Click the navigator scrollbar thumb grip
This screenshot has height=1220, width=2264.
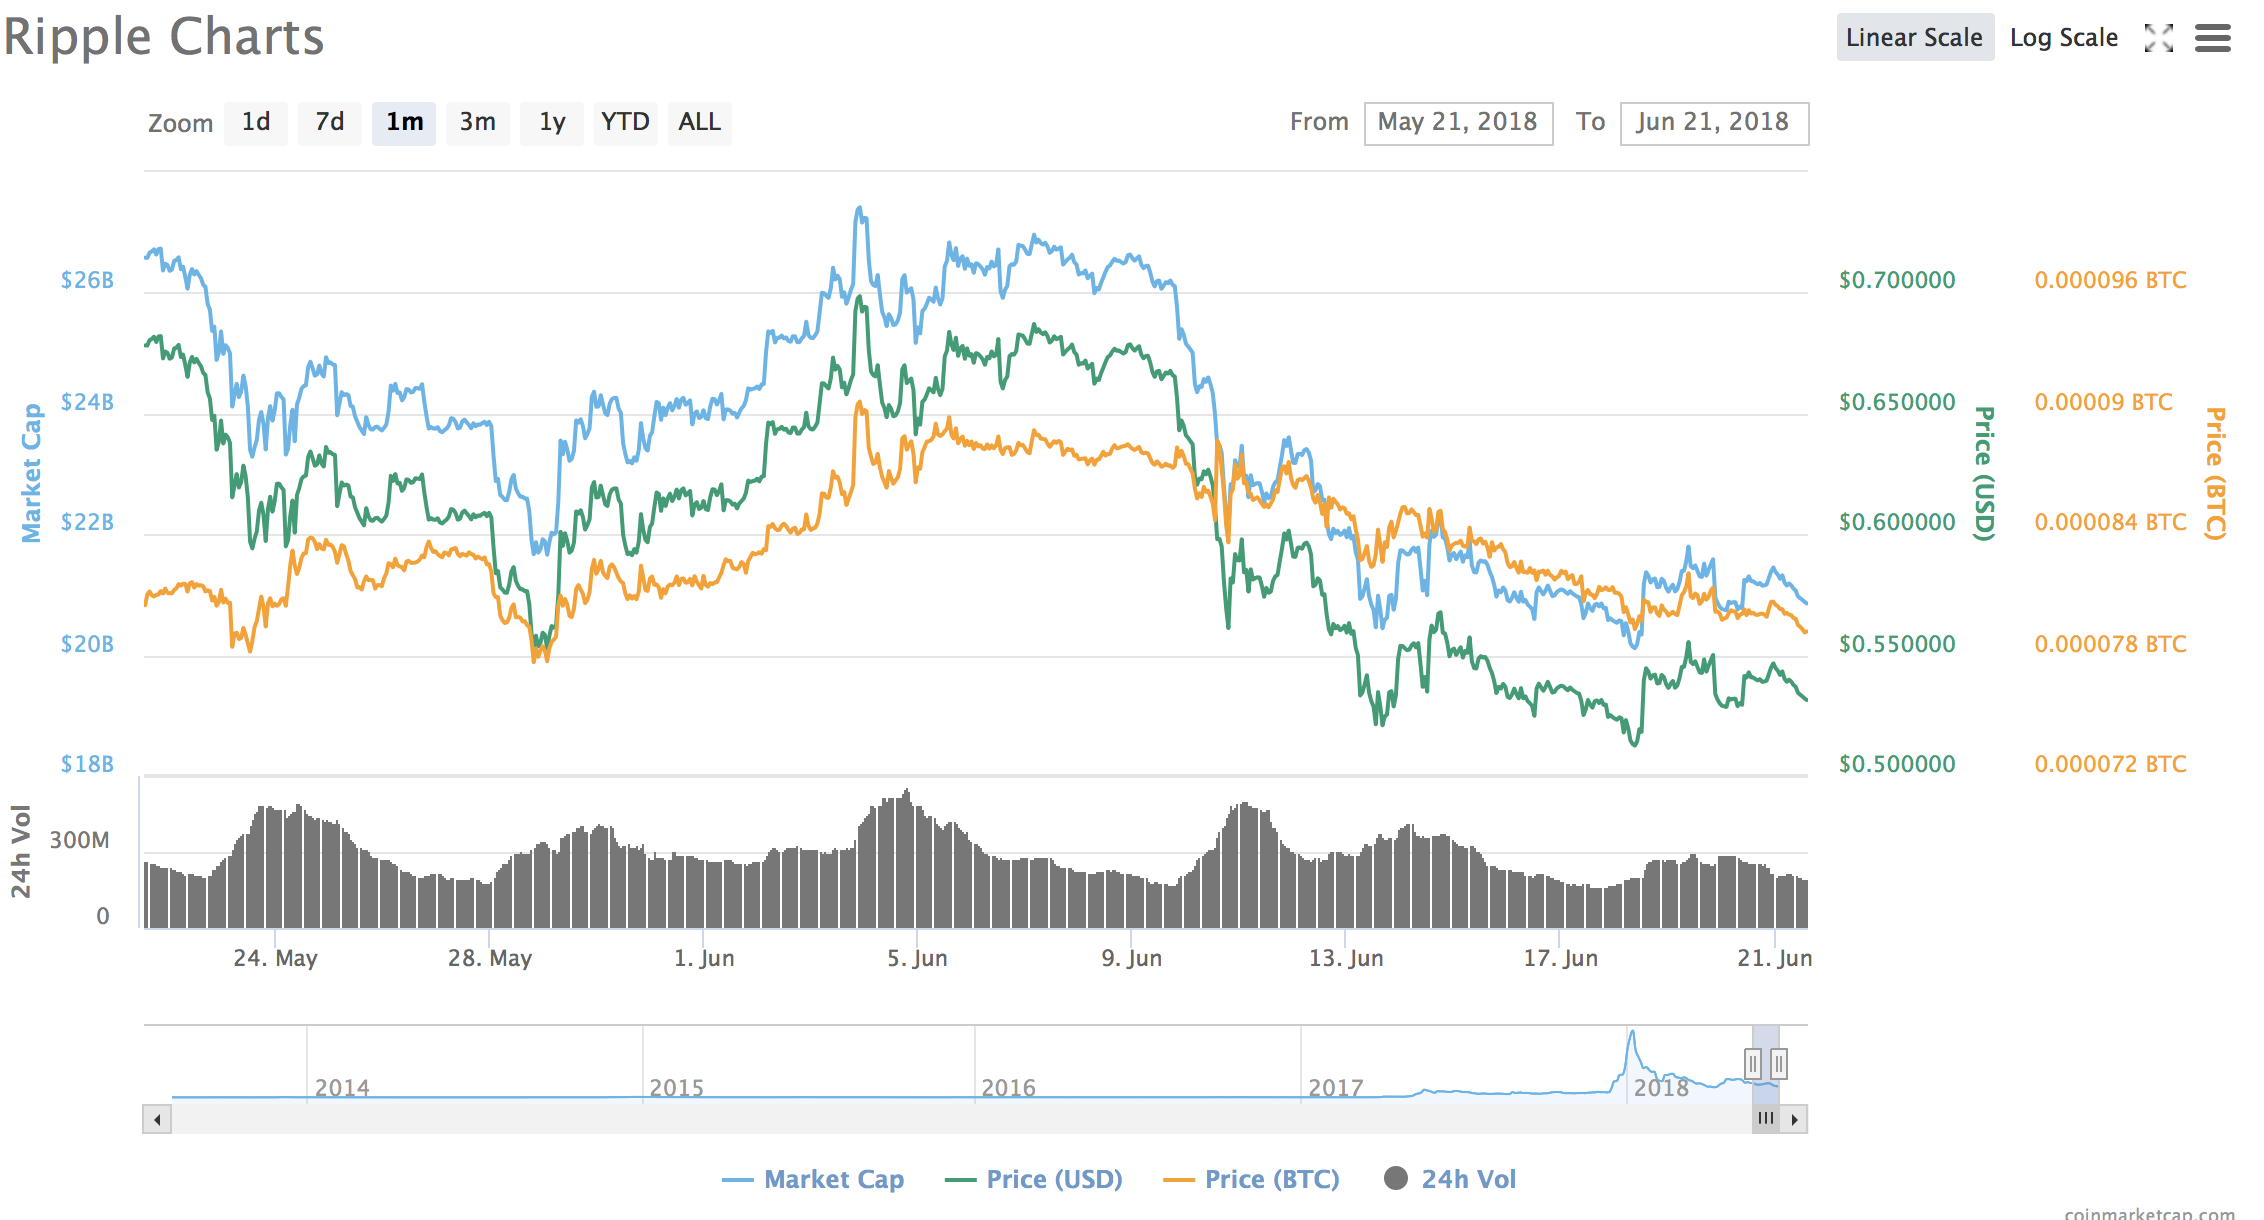pyautogui.click(x=1766, y=1119)
